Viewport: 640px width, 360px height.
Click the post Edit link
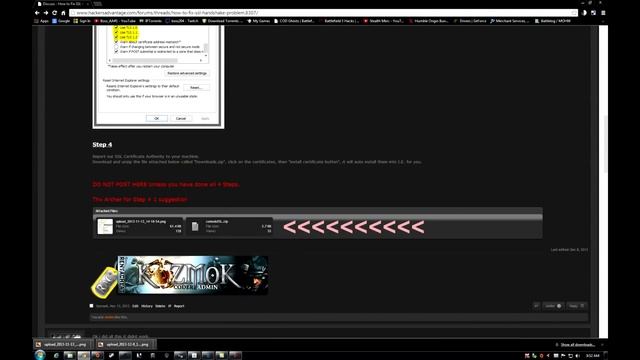click(135, 306)
